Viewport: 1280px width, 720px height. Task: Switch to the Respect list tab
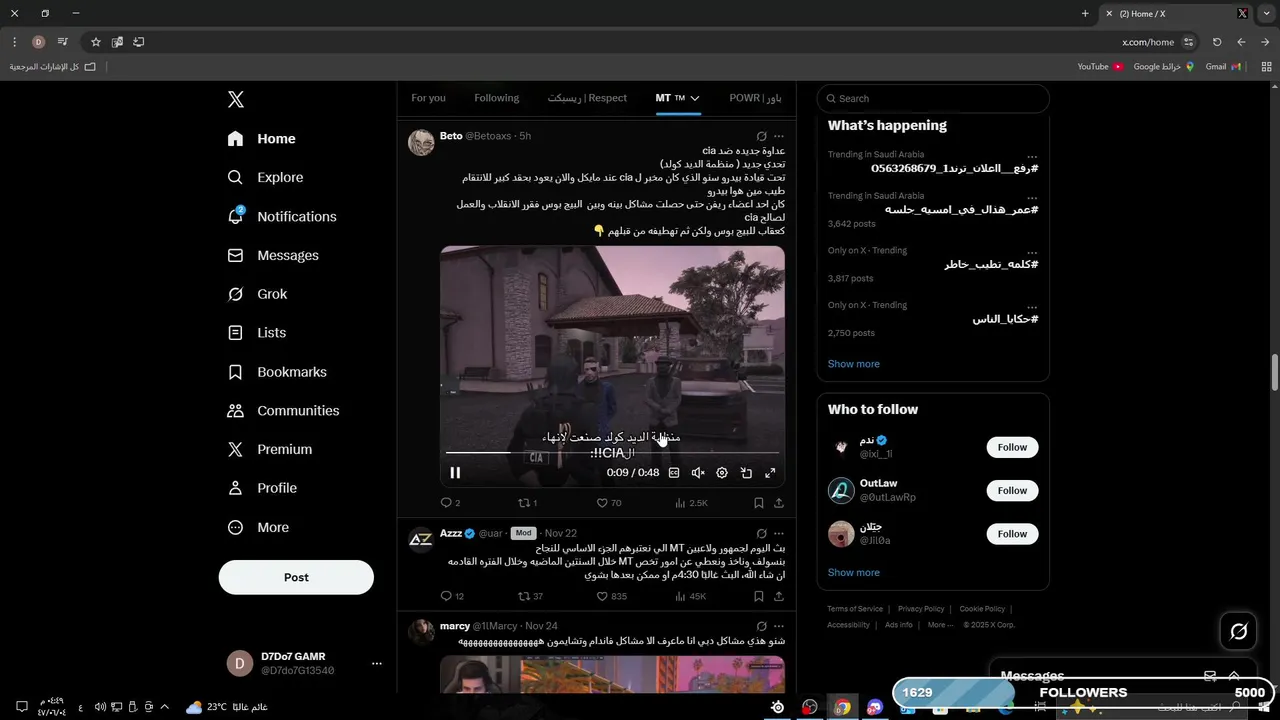click(x=587, y=98)
